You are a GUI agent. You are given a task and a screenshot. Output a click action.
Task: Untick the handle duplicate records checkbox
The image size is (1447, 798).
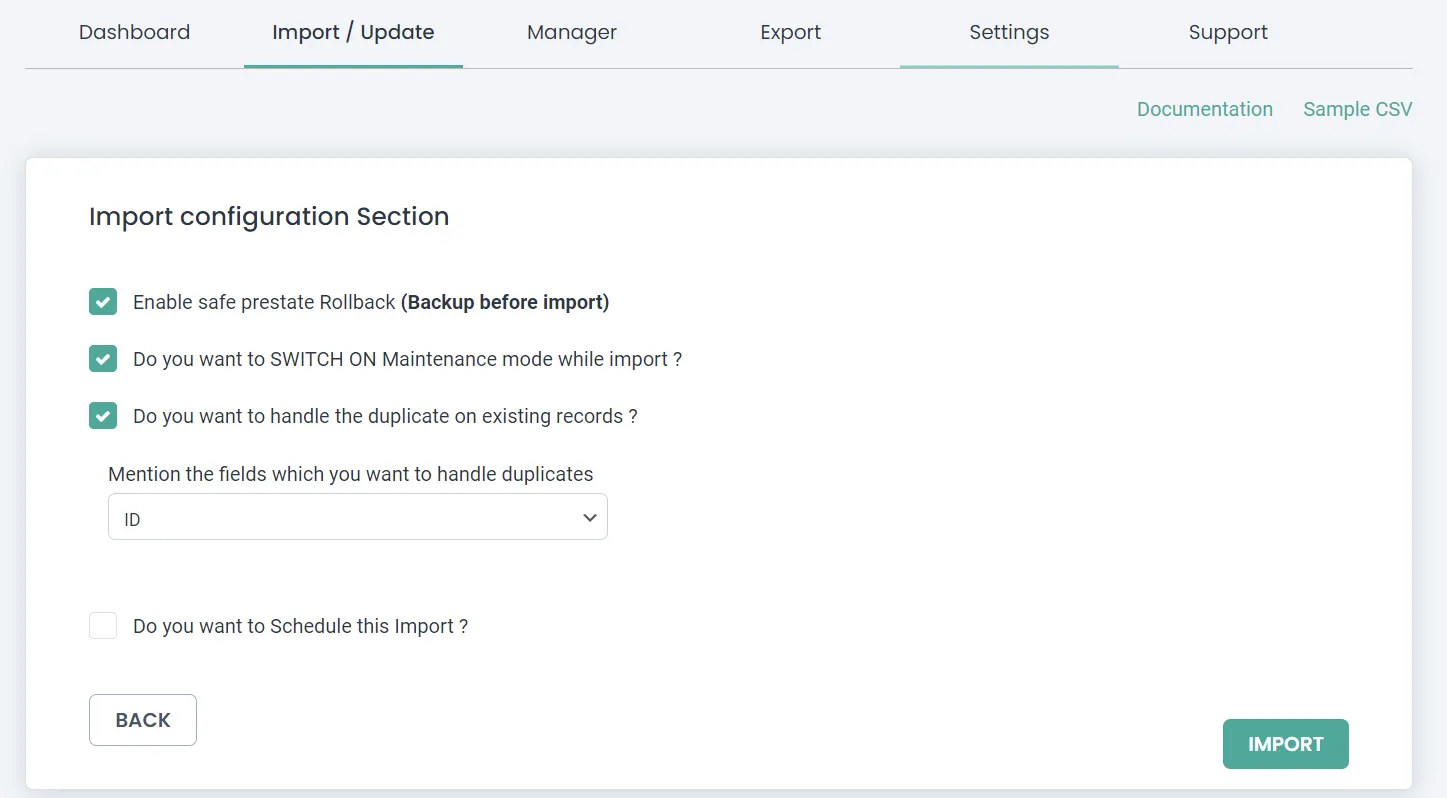tap(103, 416)
